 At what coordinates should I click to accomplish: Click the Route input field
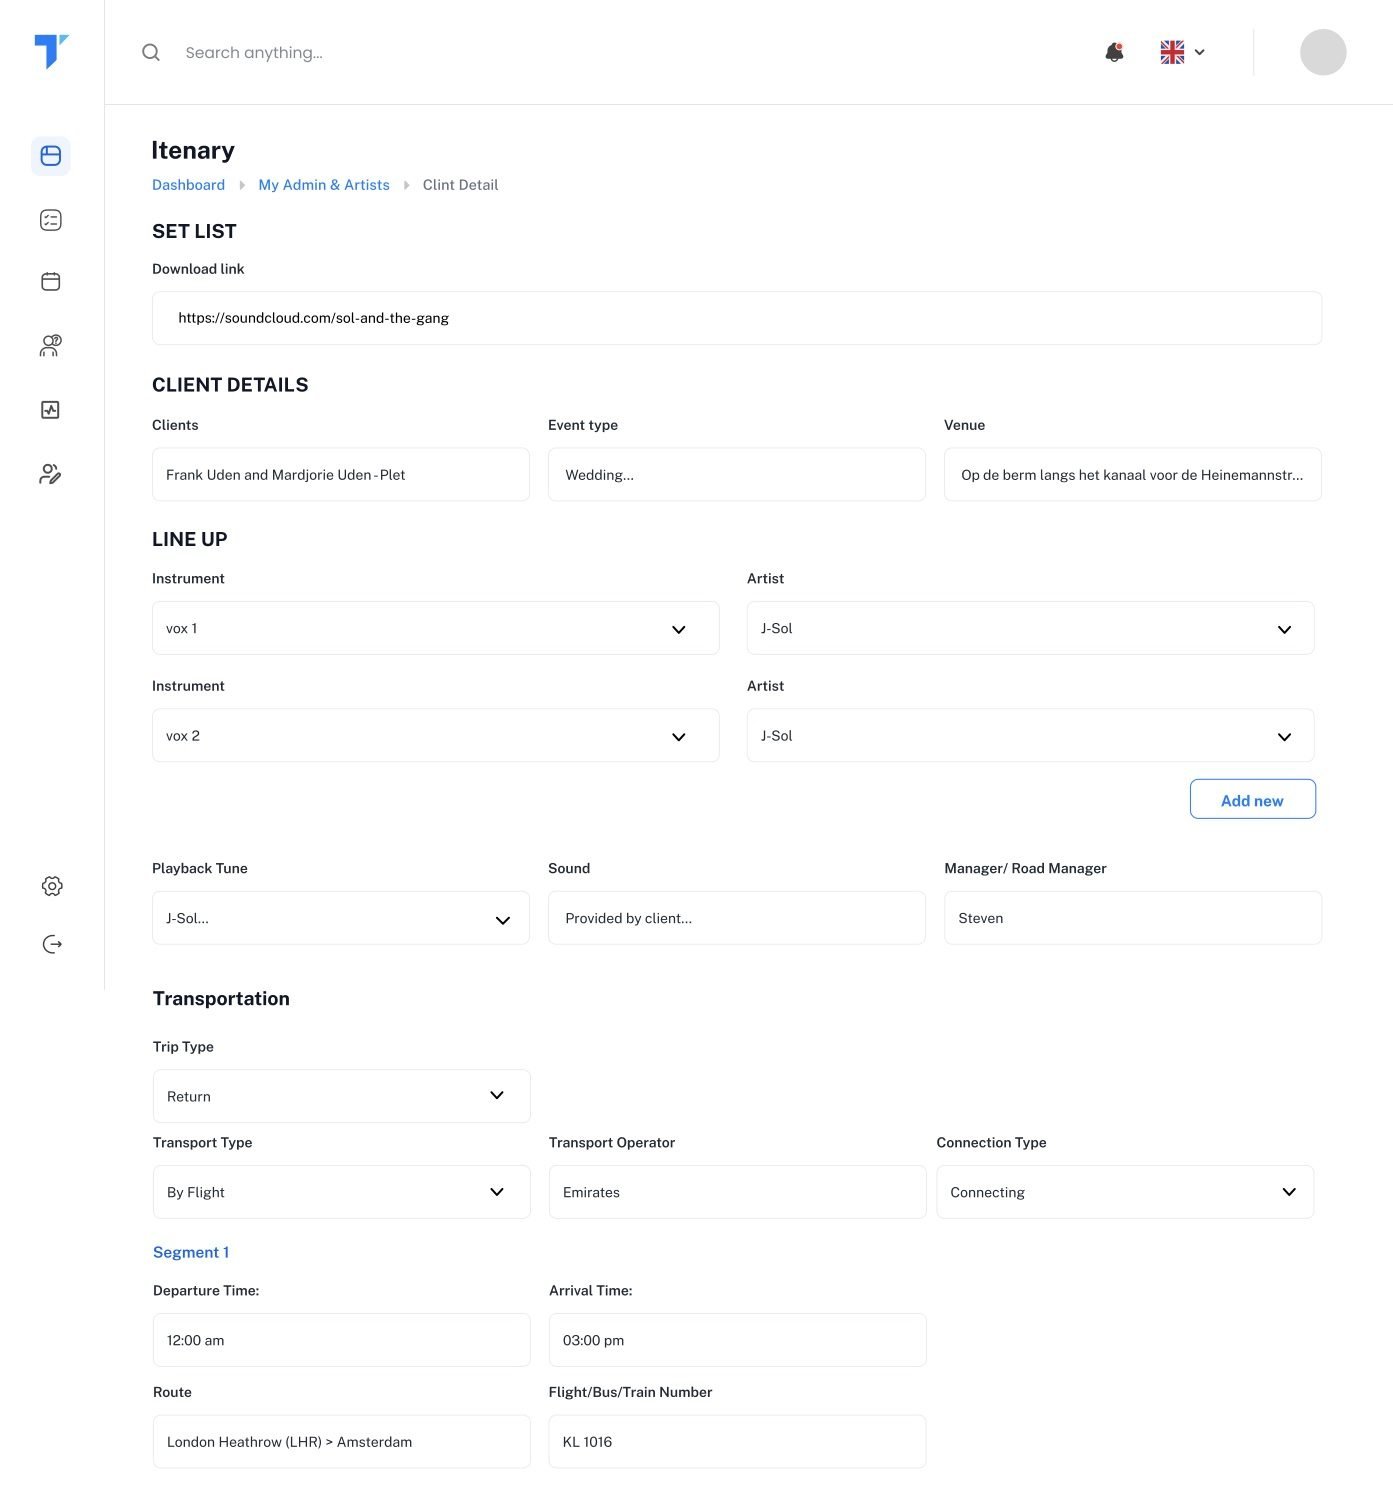click(x=342, y=1441)
